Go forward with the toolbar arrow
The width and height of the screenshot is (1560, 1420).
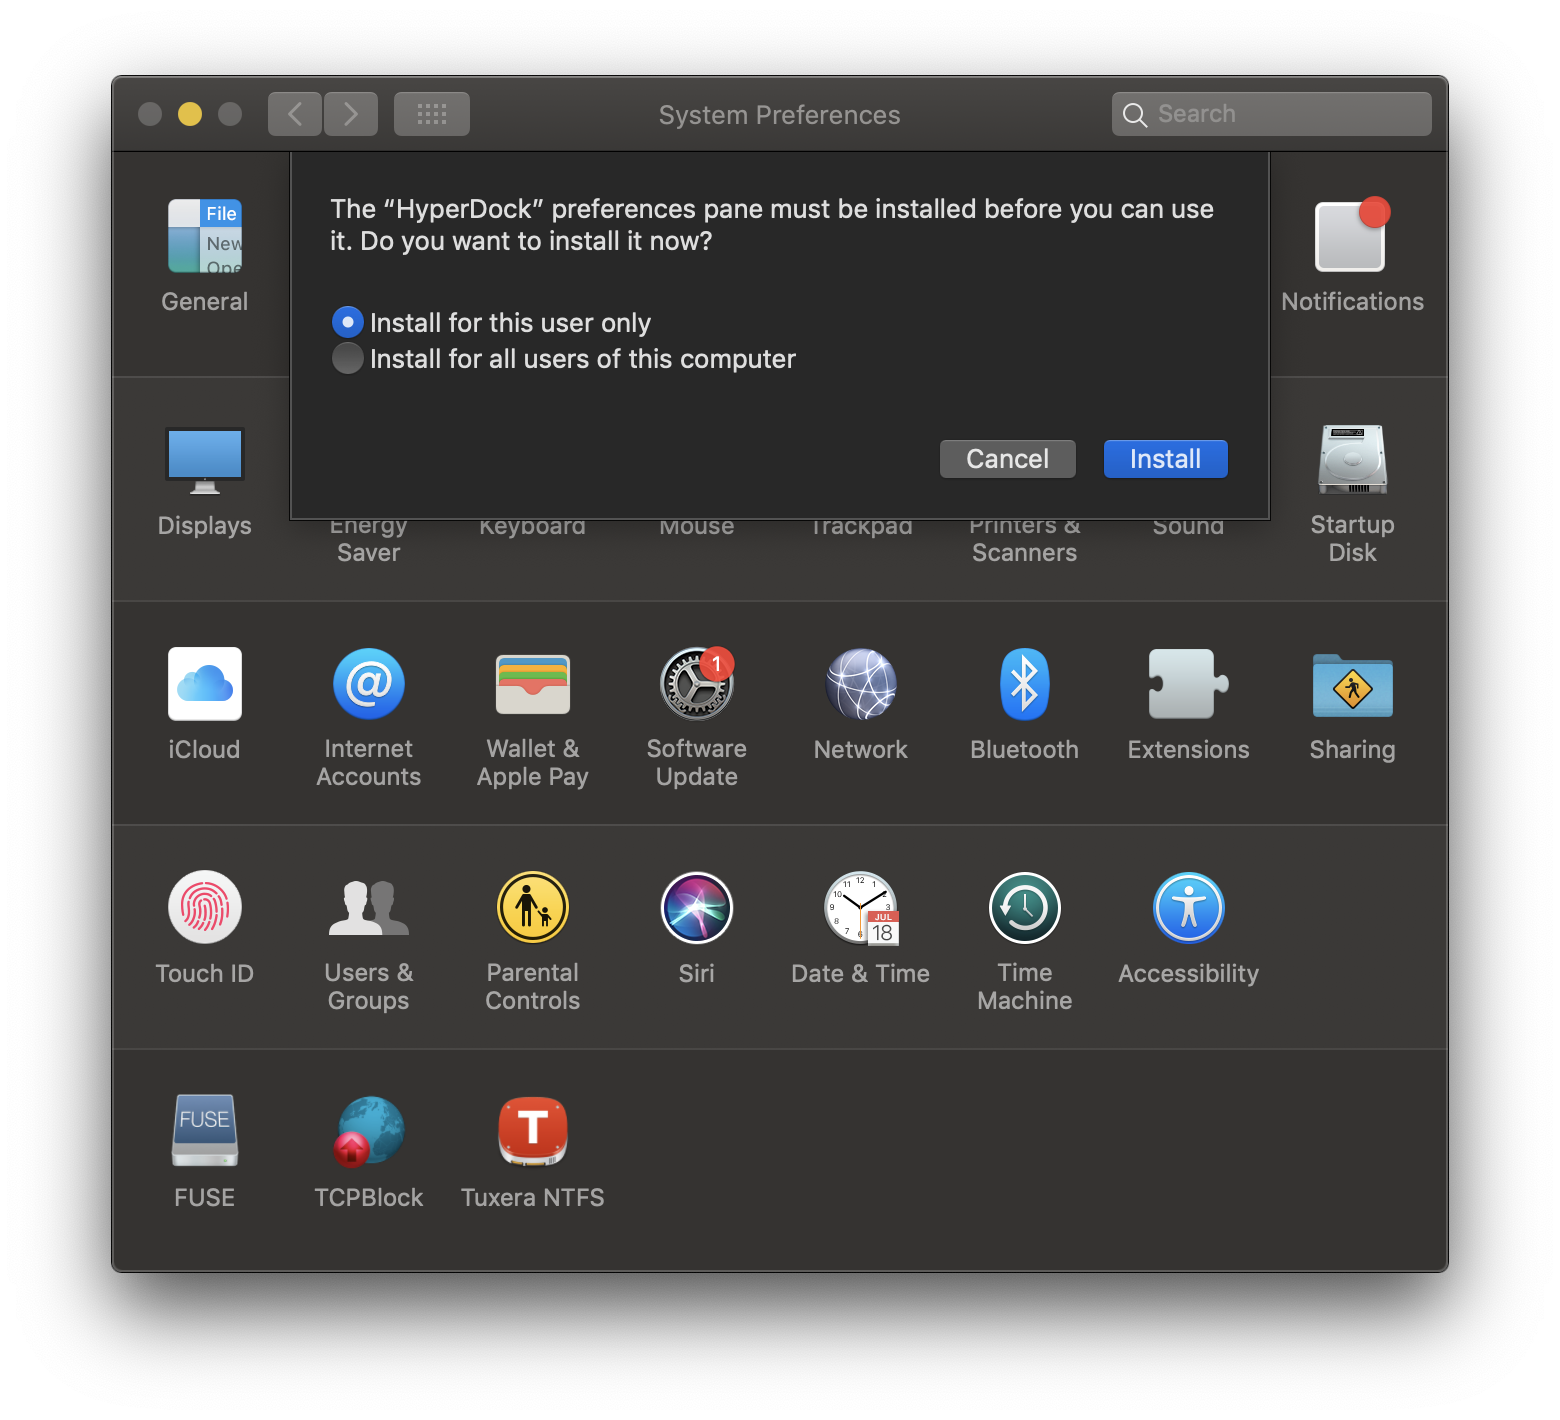tap(351, 114)
